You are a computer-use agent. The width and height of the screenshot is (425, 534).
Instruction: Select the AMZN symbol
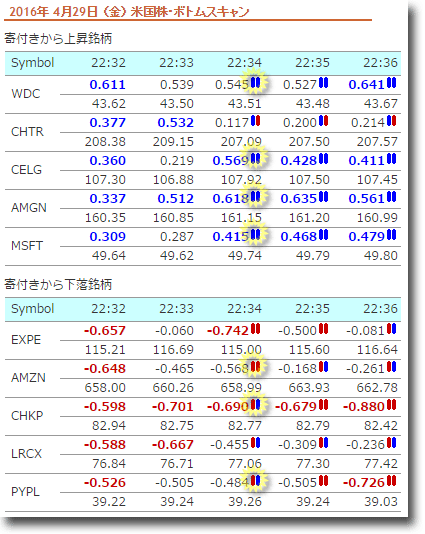click(x=28, y=378)
